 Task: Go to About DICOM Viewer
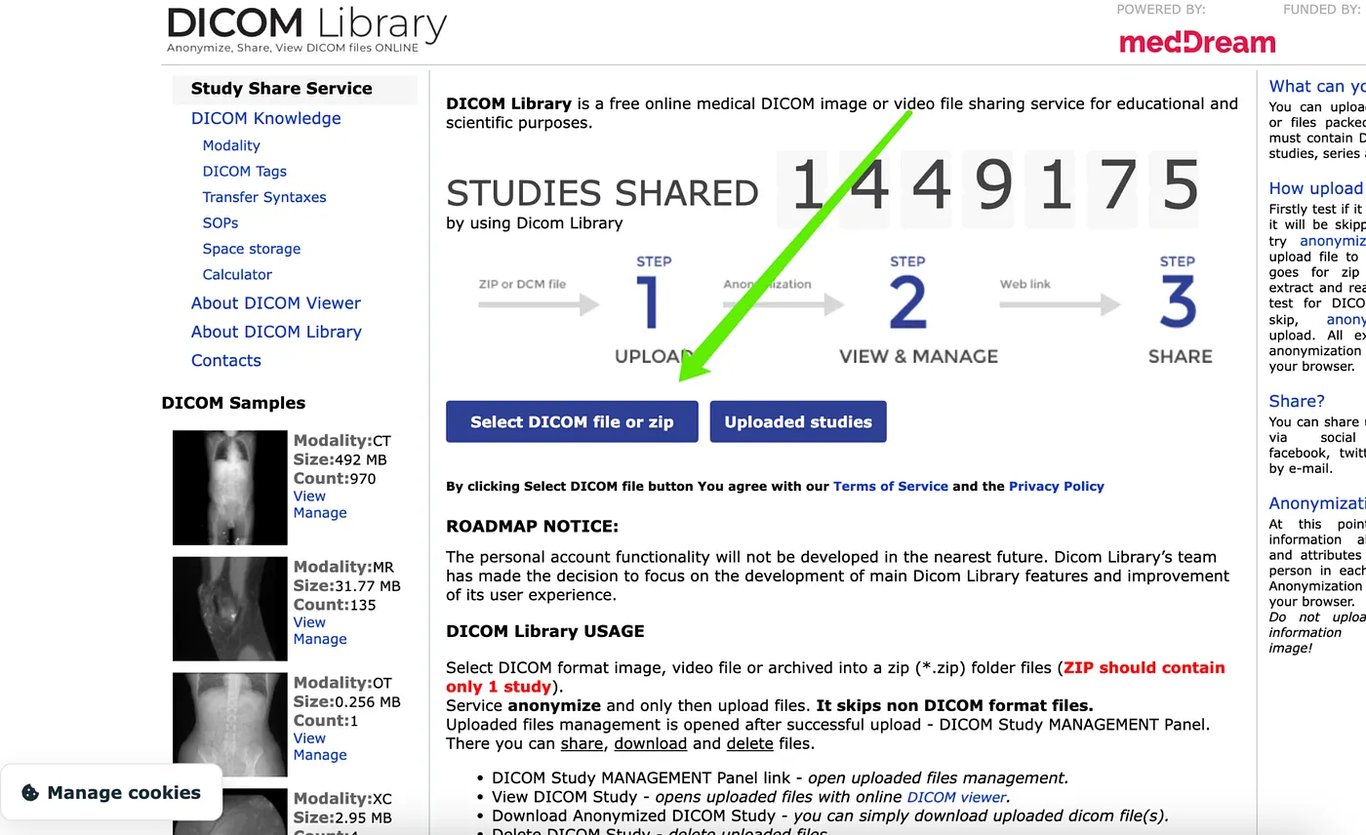pos(276,303)
